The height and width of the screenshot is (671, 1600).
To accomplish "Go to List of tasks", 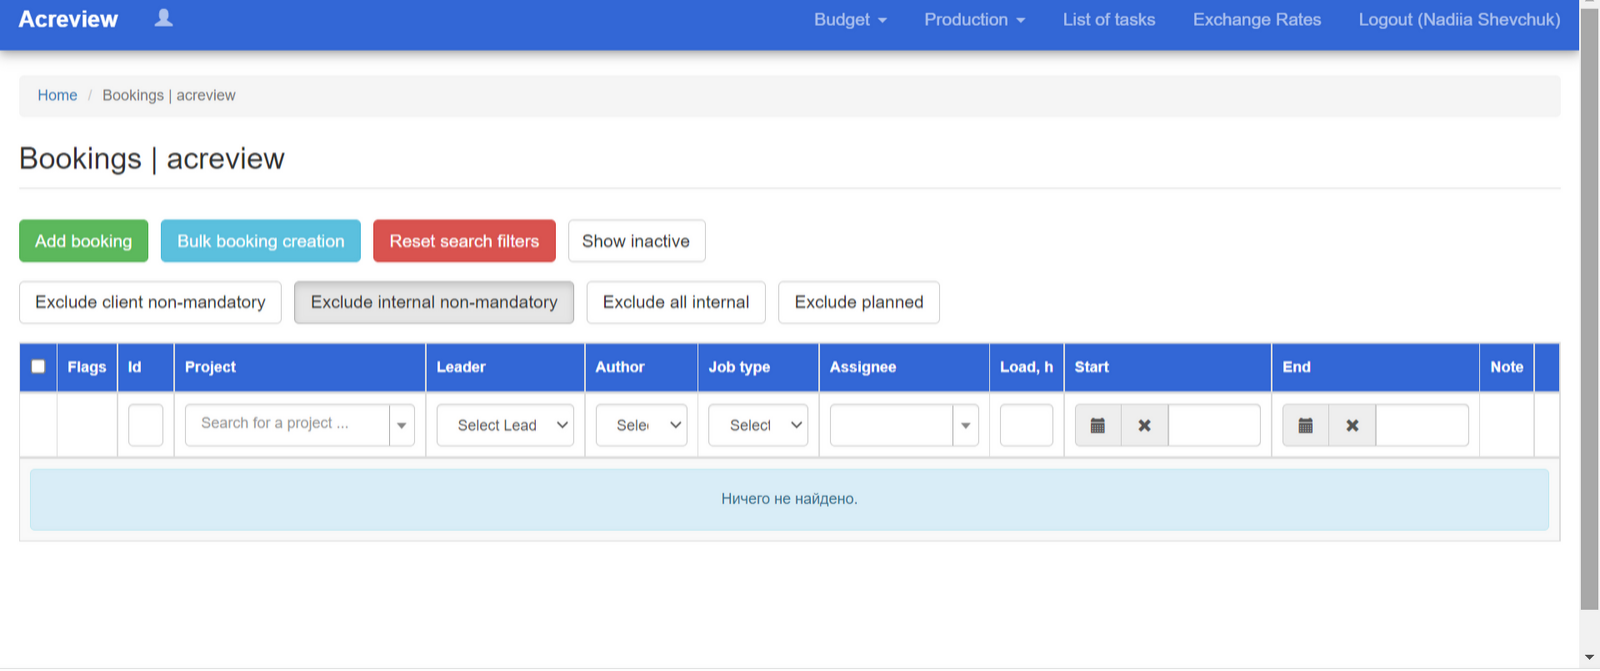I will (x=1109, y=19).
